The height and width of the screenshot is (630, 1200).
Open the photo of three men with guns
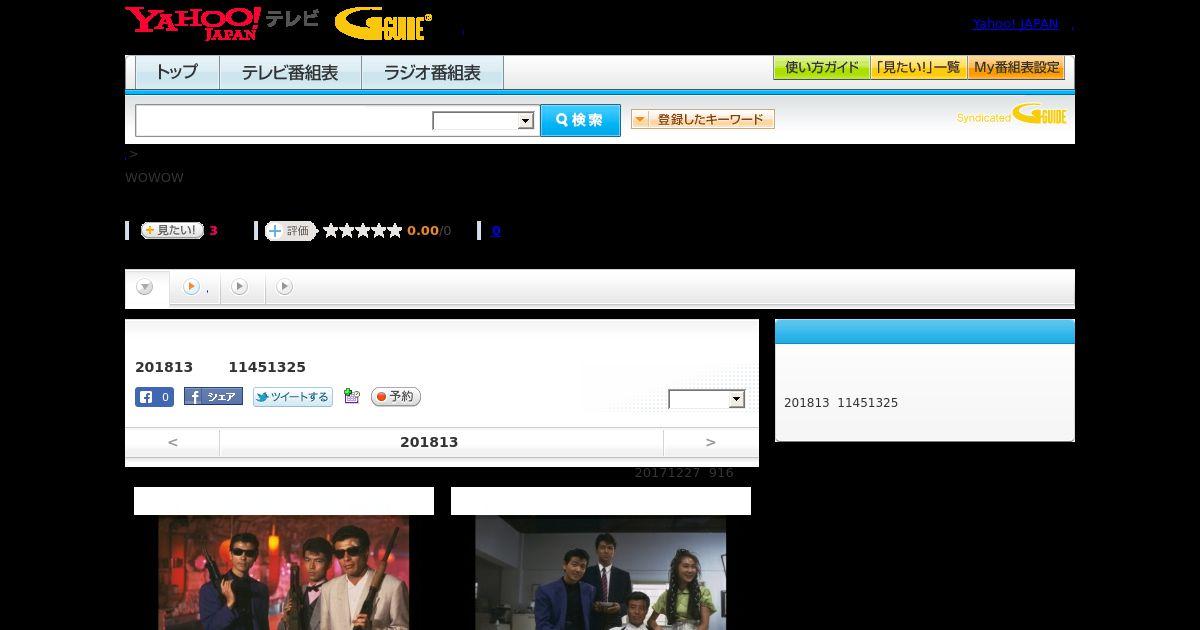(284, 572)
